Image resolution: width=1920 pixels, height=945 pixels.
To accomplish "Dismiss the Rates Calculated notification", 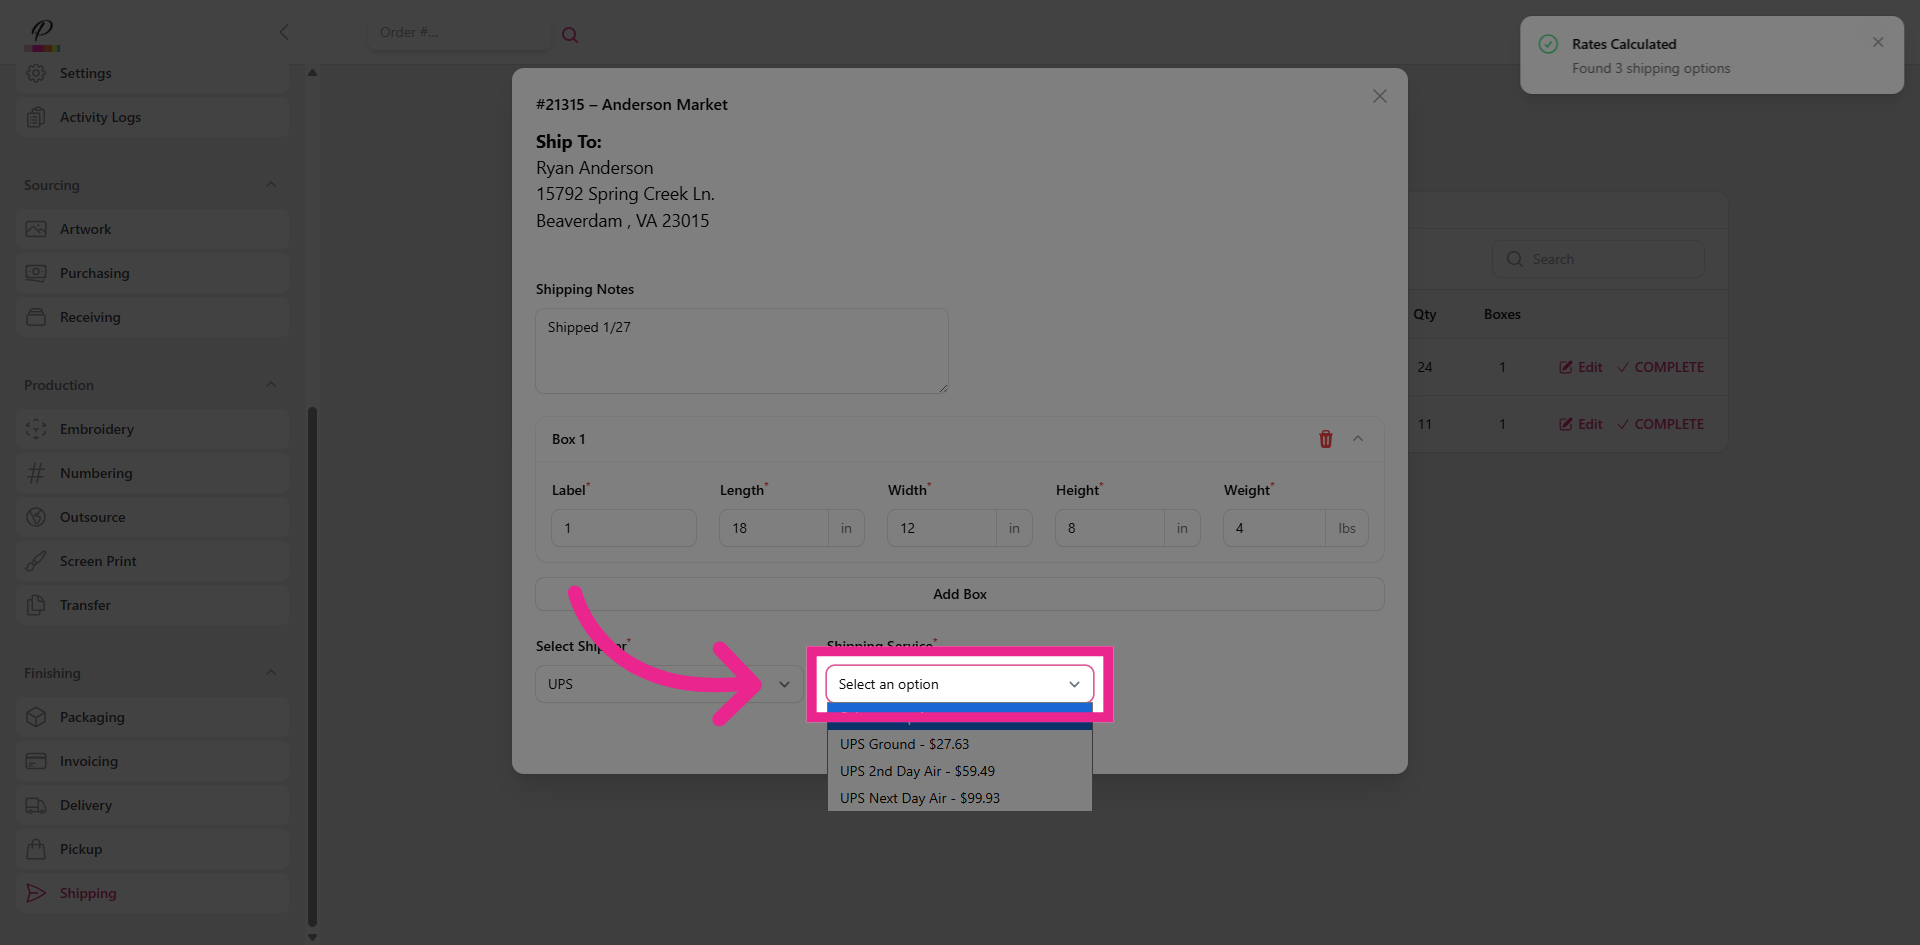I will [x=1877, y=42].
